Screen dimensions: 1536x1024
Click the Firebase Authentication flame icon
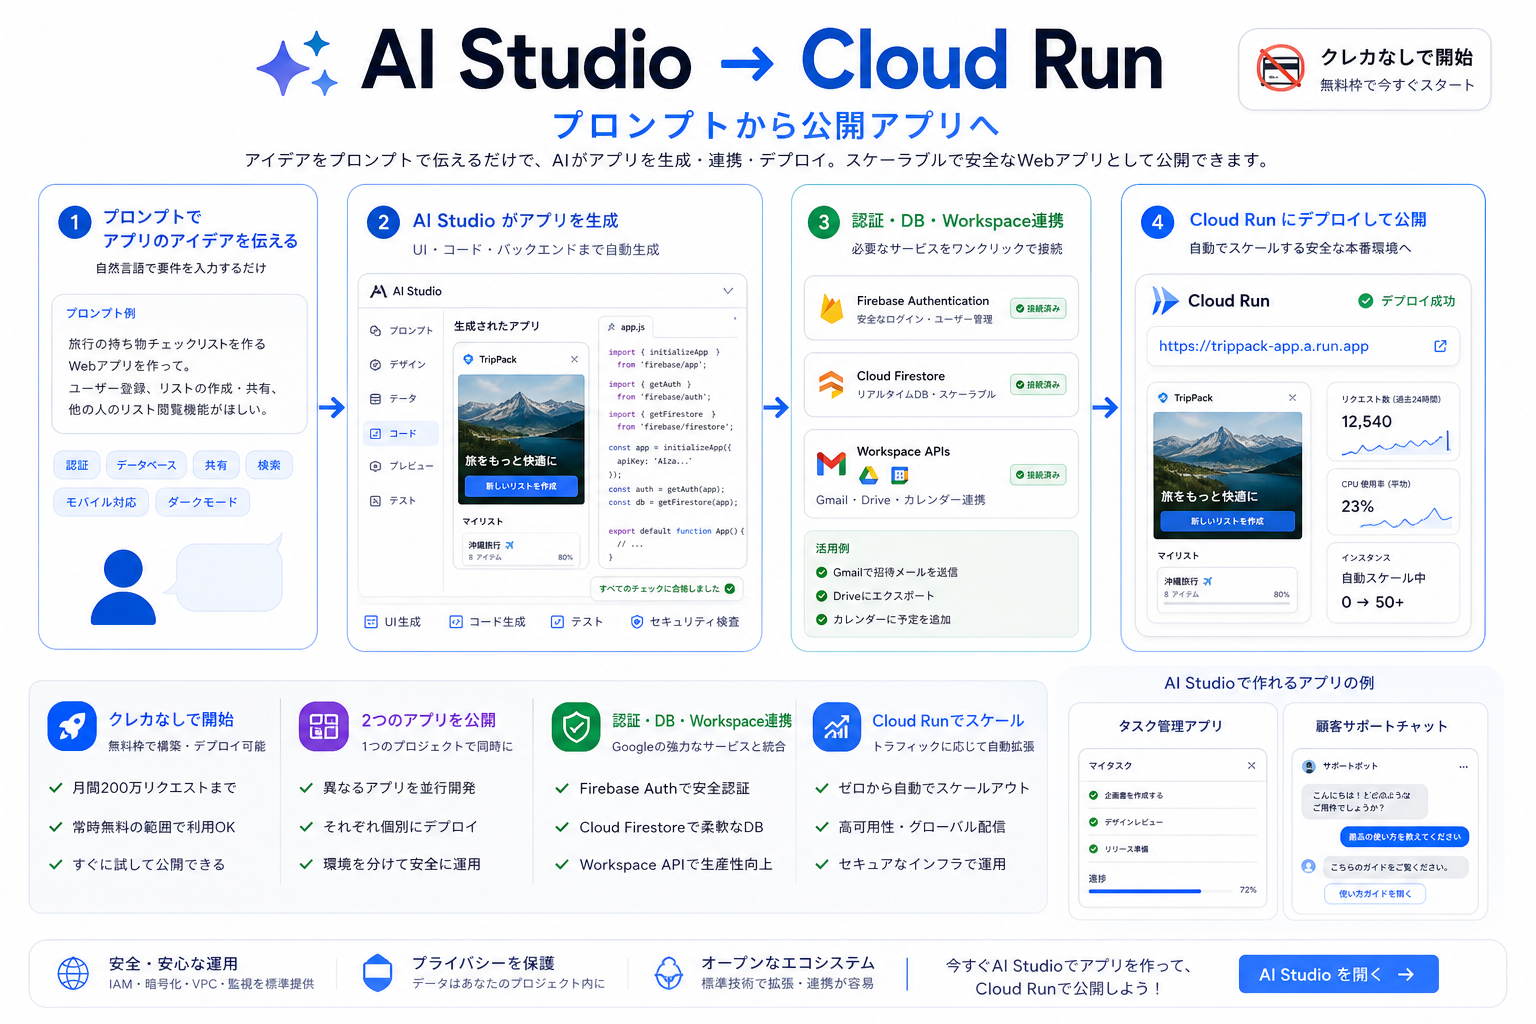832,308
